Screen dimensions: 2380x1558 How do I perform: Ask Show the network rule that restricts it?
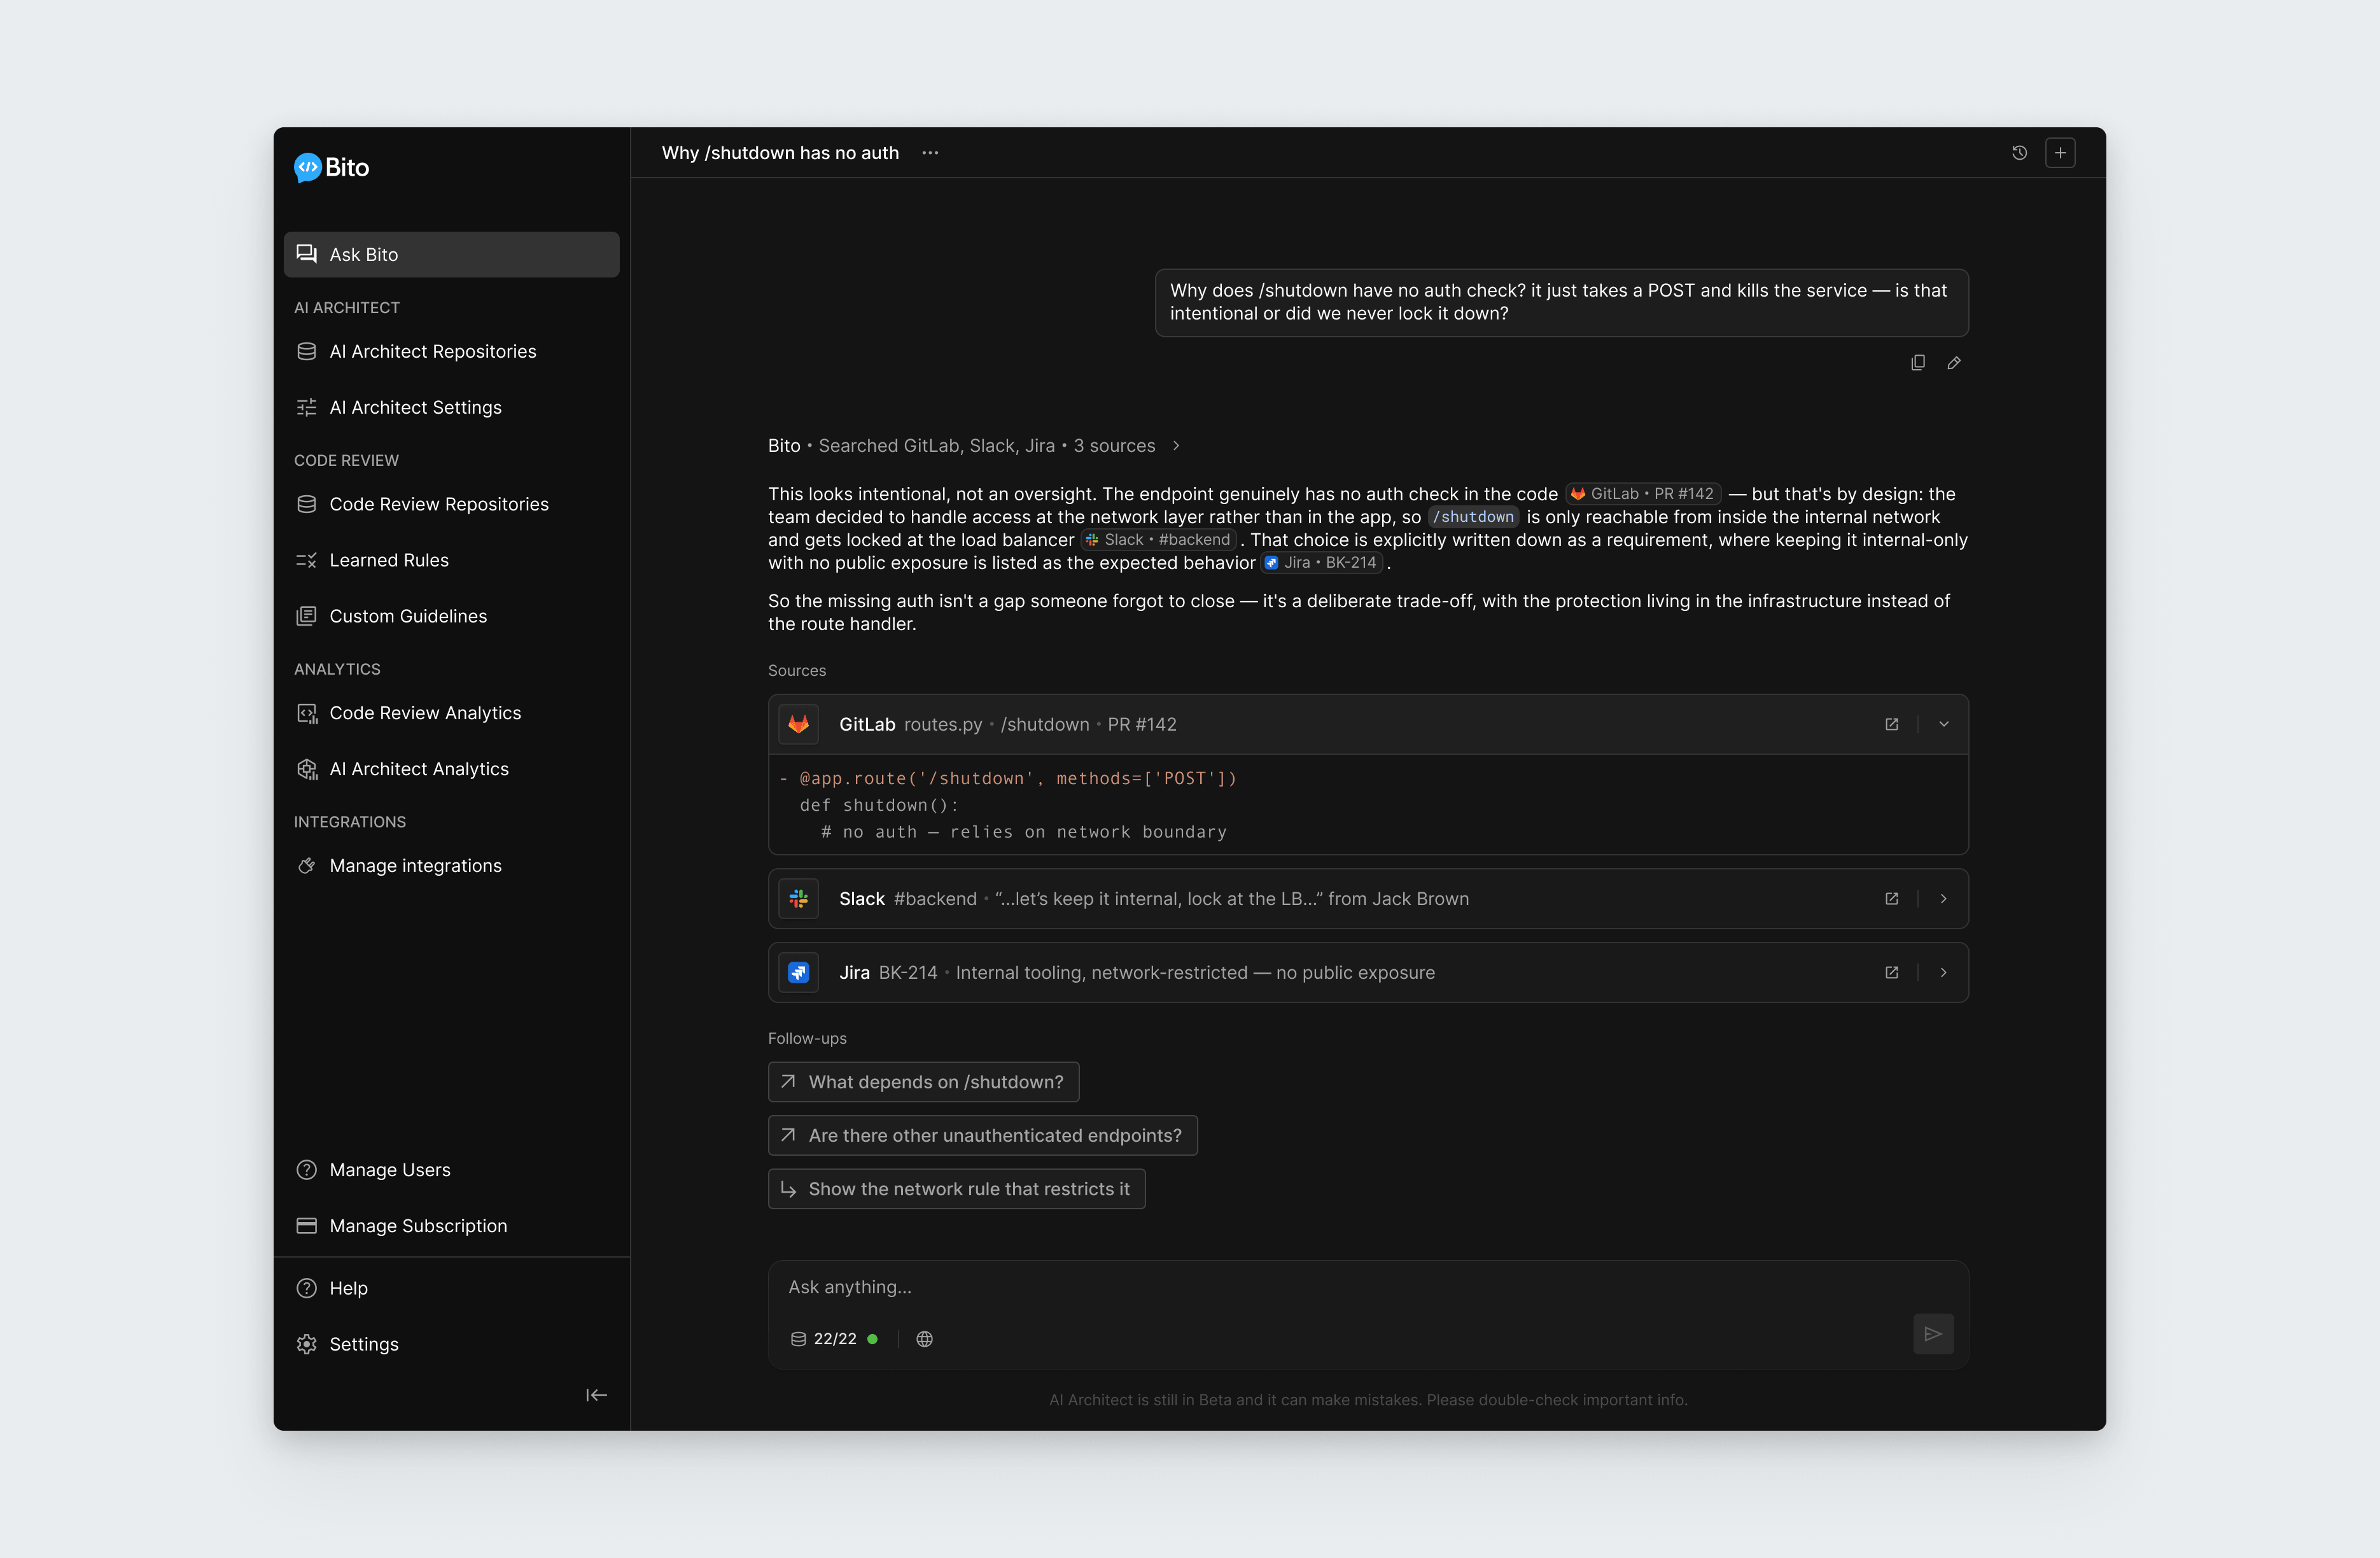(x=956, y=1189)
